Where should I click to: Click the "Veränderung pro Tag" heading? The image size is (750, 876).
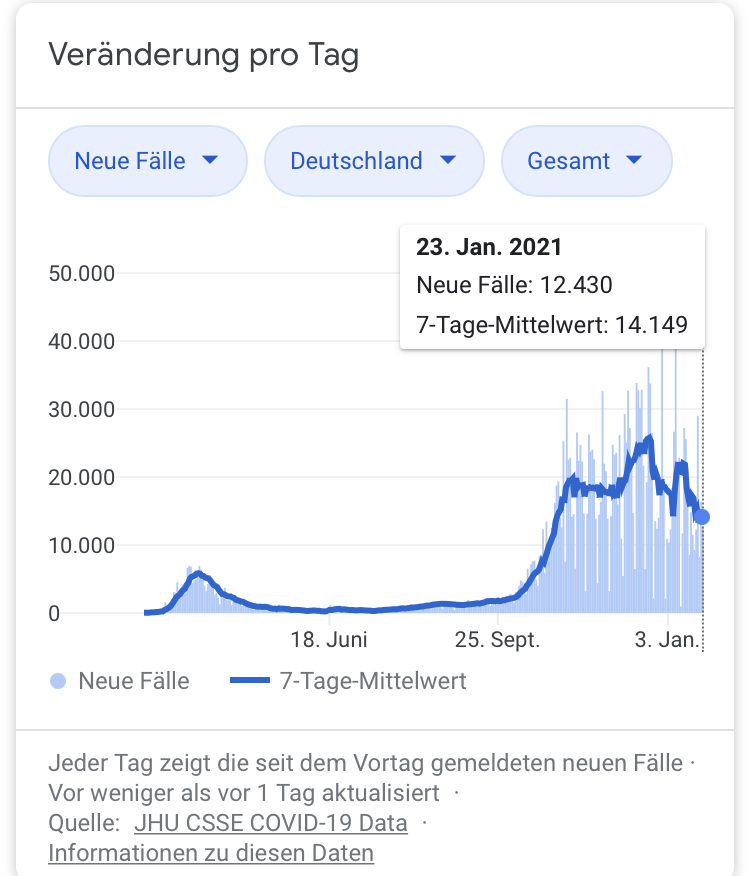tap(204, 54)
